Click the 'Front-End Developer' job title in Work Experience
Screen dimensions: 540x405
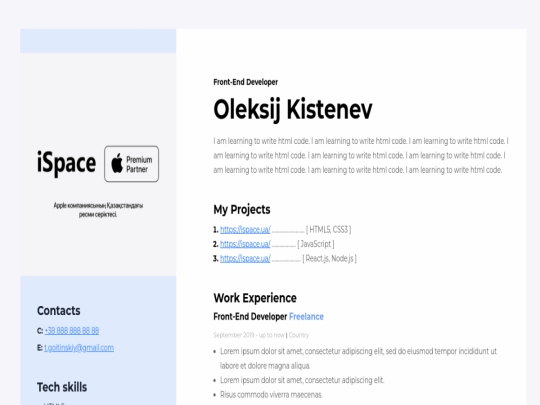point(250,316)
